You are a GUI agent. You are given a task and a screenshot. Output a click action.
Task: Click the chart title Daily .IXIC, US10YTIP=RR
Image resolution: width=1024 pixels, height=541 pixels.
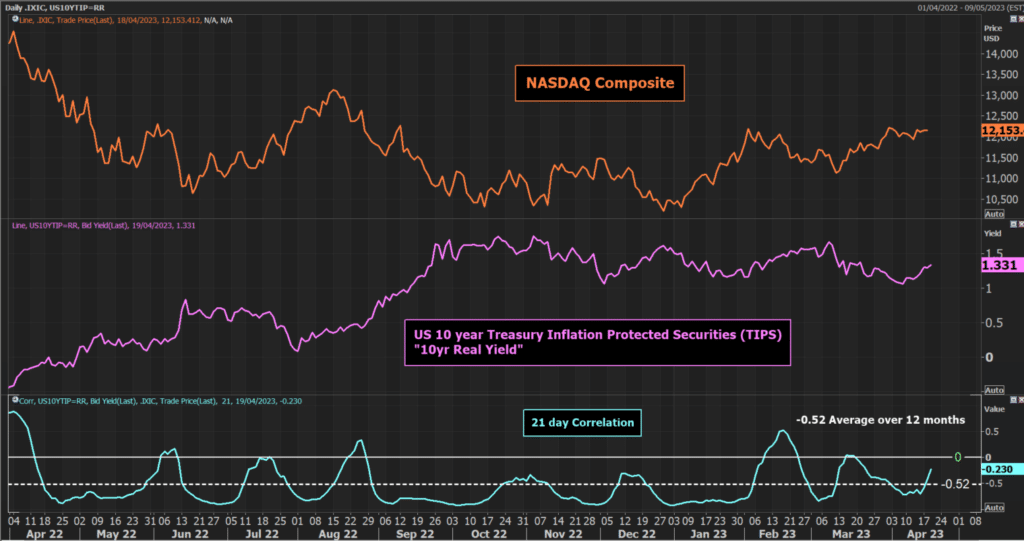(x=55, y=8)
